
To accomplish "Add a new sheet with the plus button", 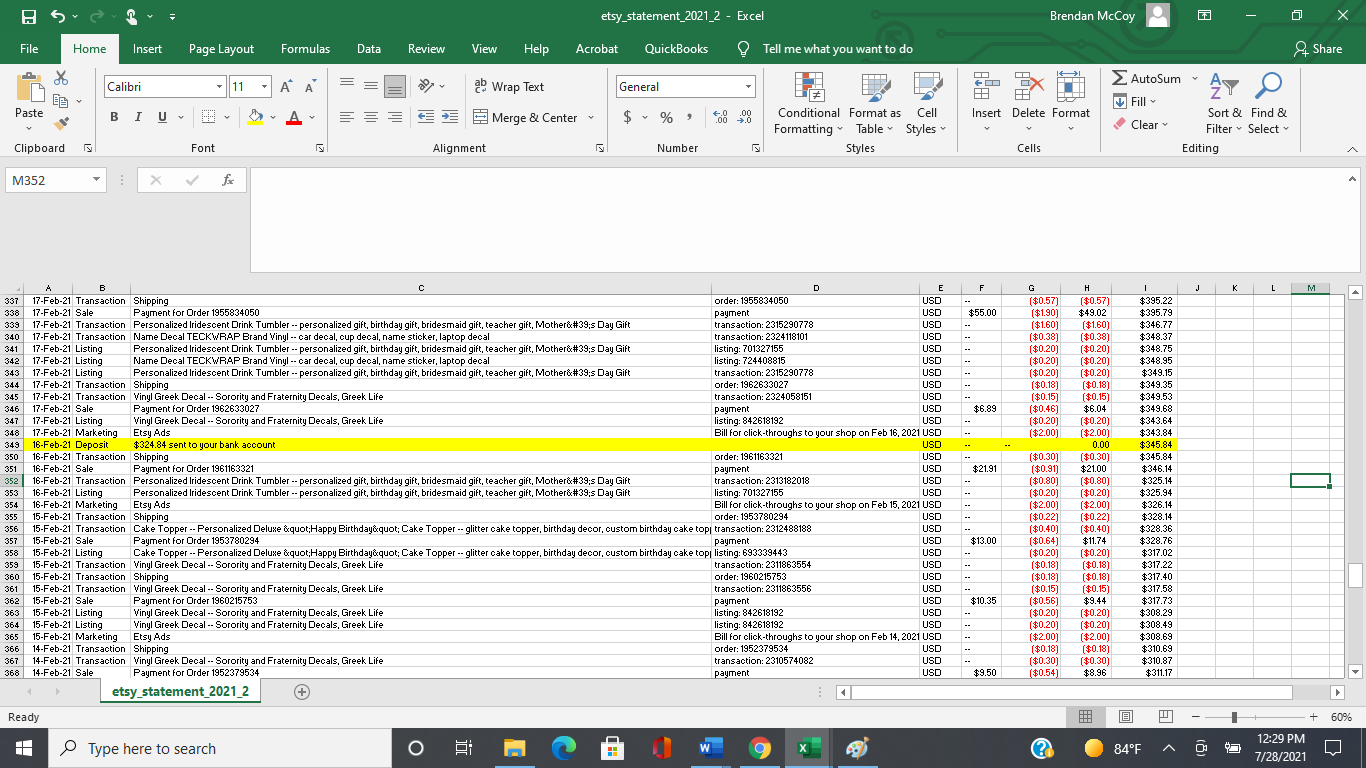I will click(302, 691).
